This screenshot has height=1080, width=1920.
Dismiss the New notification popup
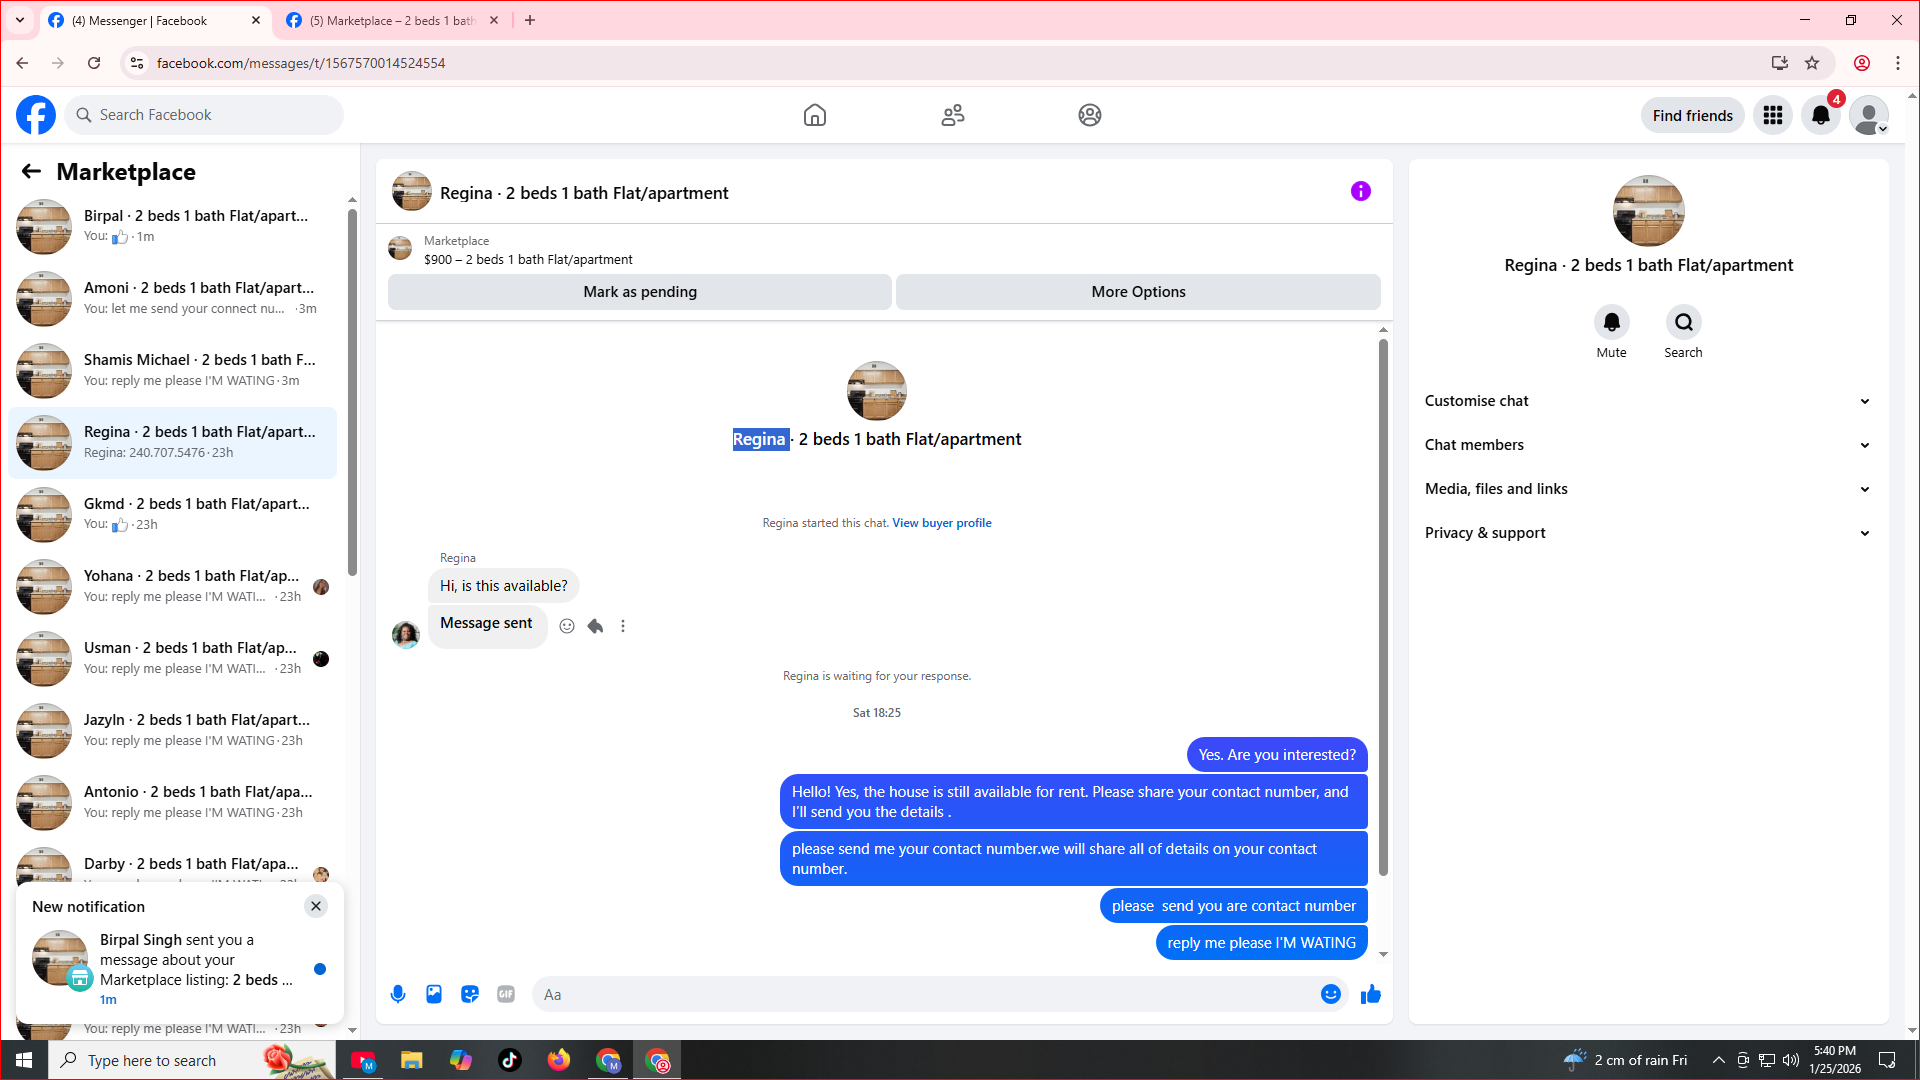point(316,906)
